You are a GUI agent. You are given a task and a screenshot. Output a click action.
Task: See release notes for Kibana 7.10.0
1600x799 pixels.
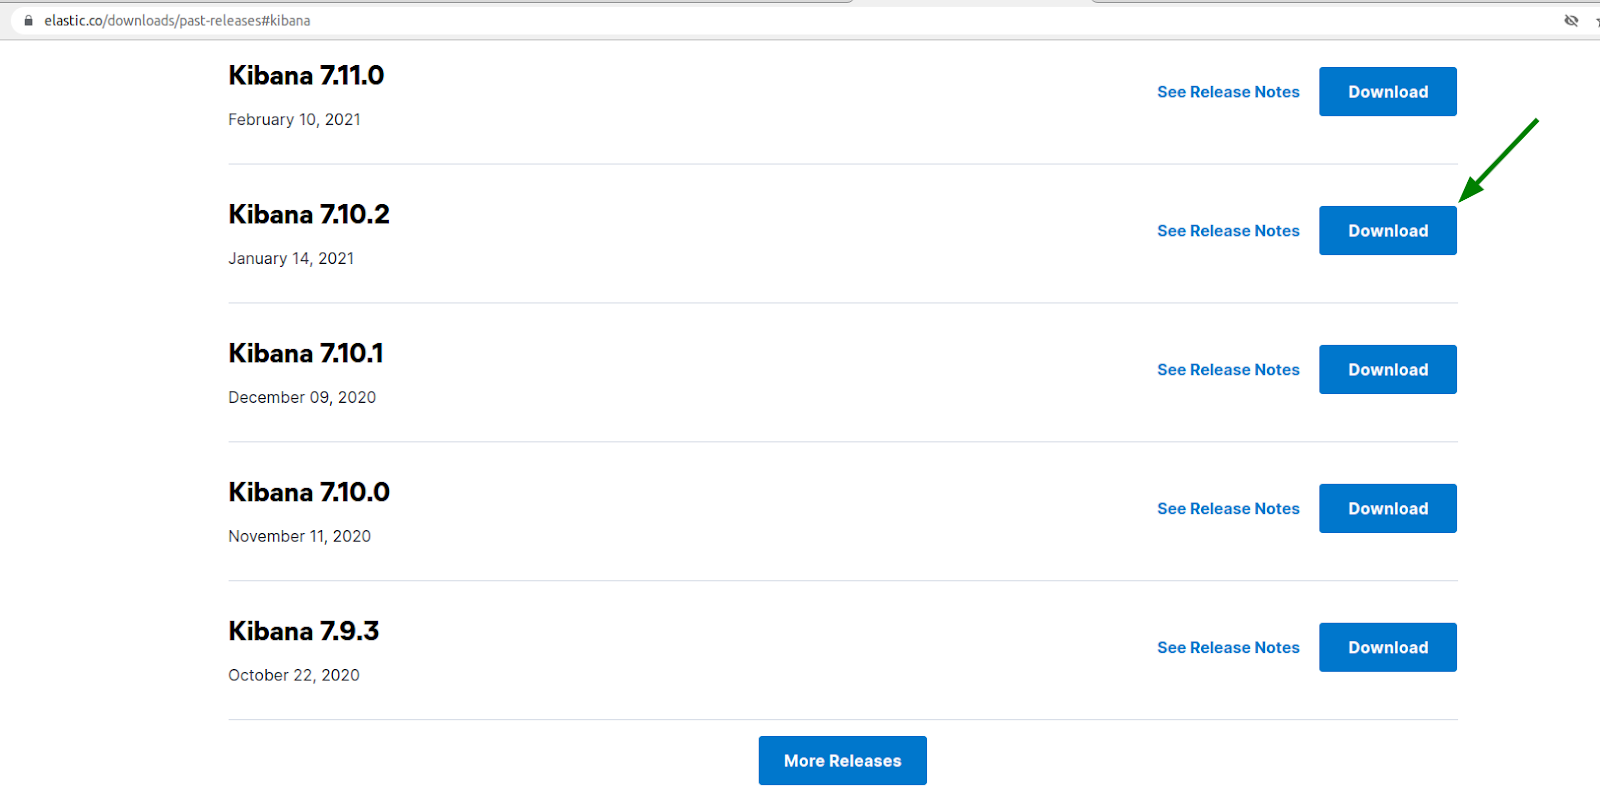1228,509
